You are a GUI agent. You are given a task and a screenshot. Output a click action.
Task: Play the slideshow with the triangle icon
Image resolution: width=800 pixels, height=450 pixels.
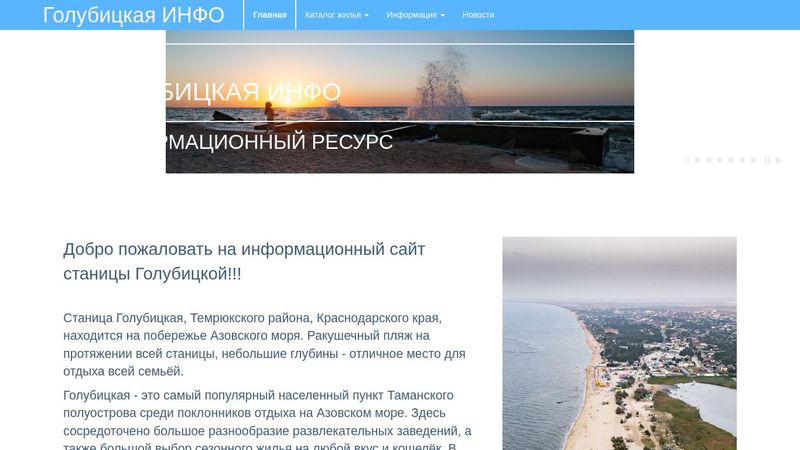coord(779,160)
